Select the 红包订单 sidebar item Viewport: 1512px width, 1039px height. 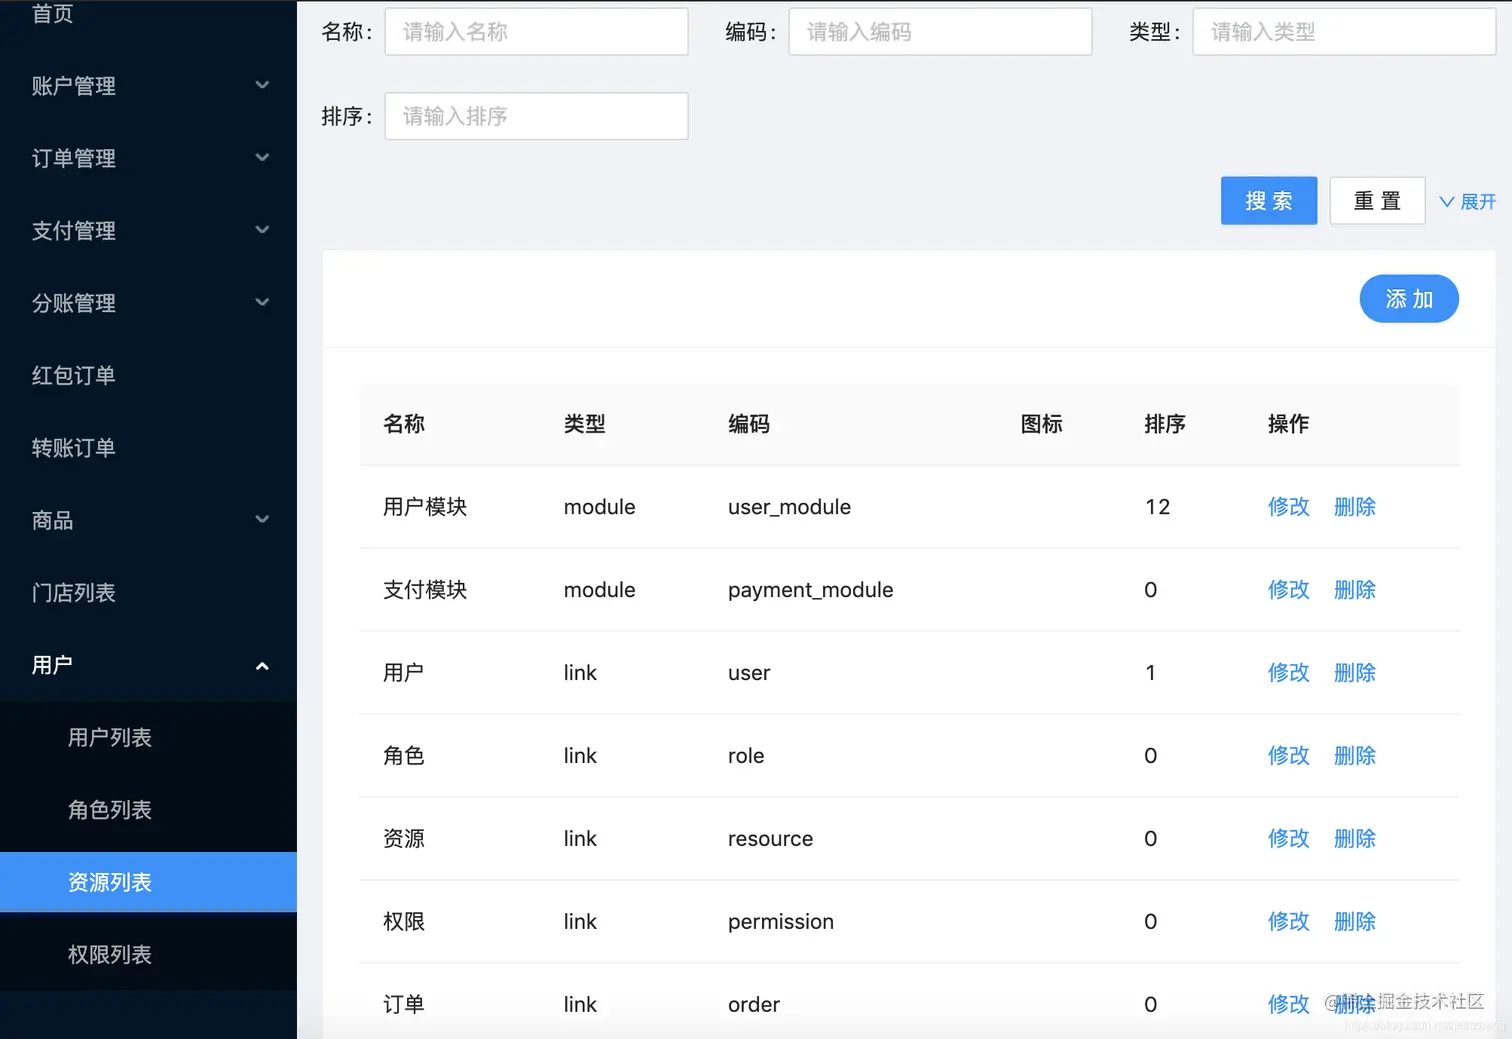pos(71,375)
